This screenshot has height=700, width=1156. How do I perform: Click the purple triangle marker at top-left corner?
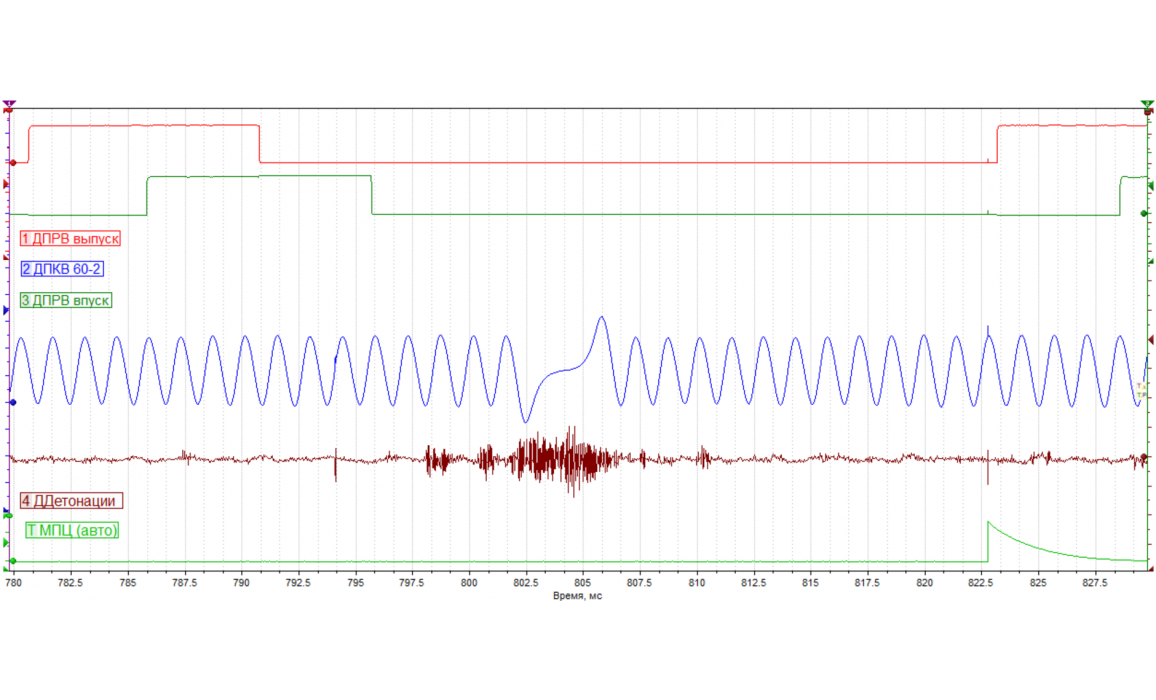(x=9, y=104)
